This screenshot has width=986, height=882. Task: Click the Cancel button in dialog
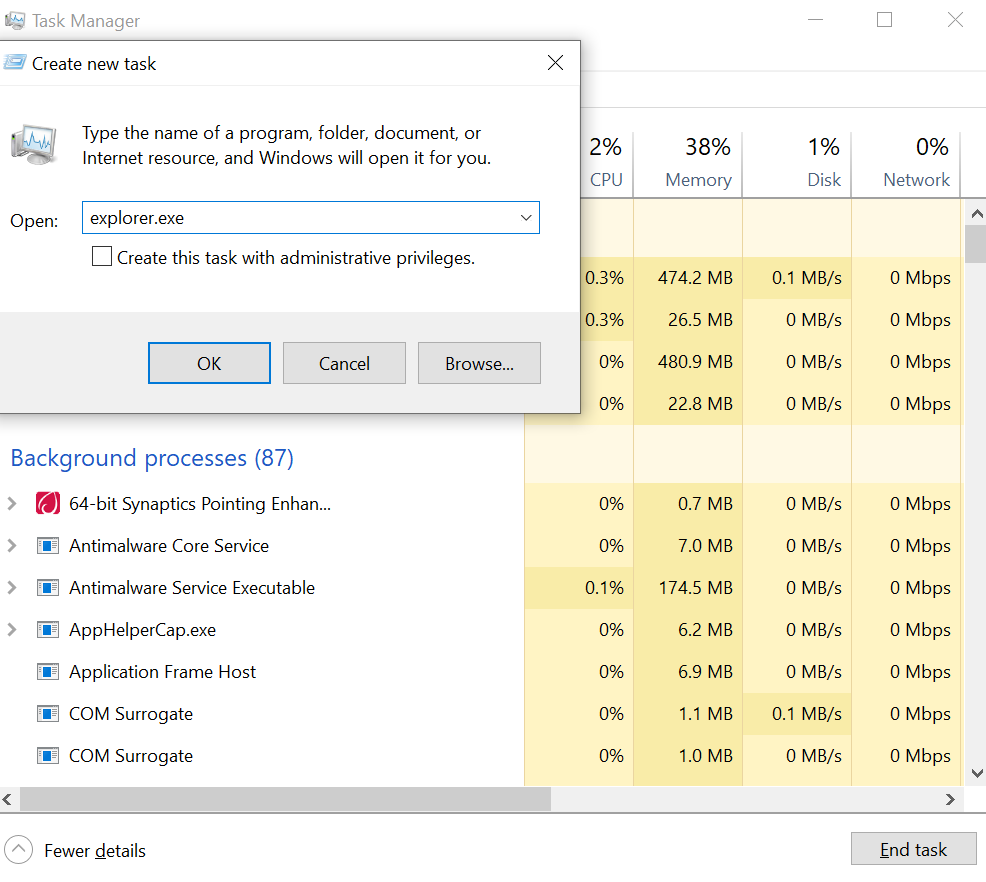tap(344, 363)
